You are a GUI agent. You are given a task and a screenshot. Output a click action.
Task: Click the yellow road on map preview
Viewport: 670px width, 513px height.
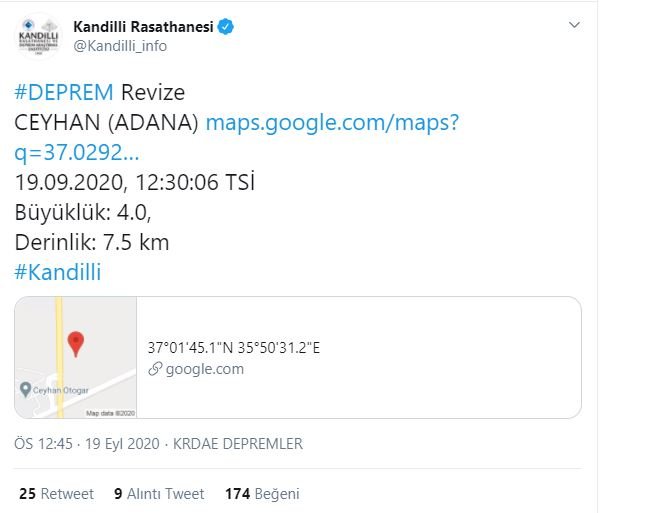point(59,357)
